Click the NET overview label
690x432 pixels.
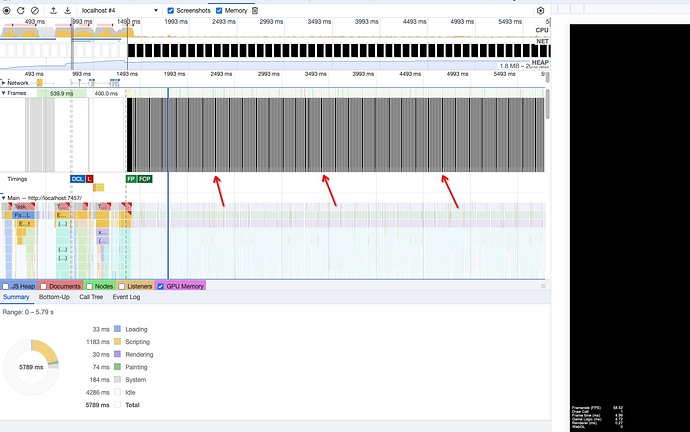click(x=542, y=41)
